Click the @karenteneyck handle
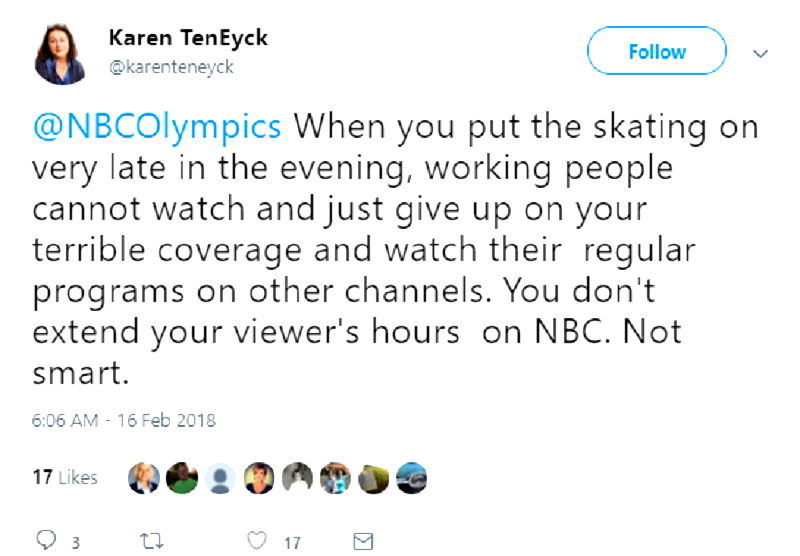Viewport: 800px width, 556px height. 170,67
